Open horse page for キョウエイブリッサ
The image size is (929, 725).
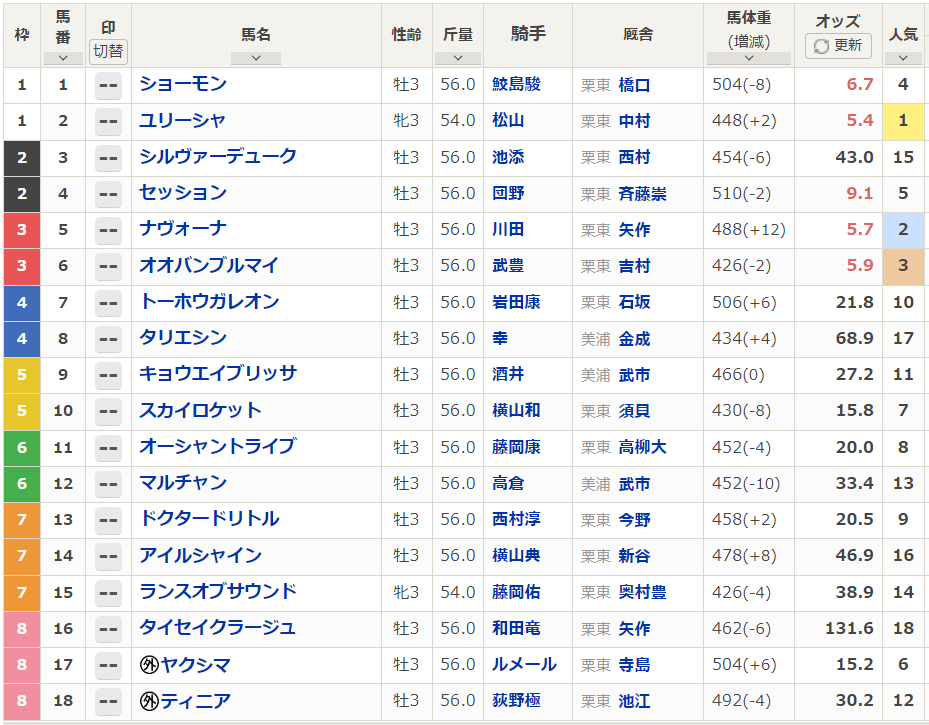[218, 374]
